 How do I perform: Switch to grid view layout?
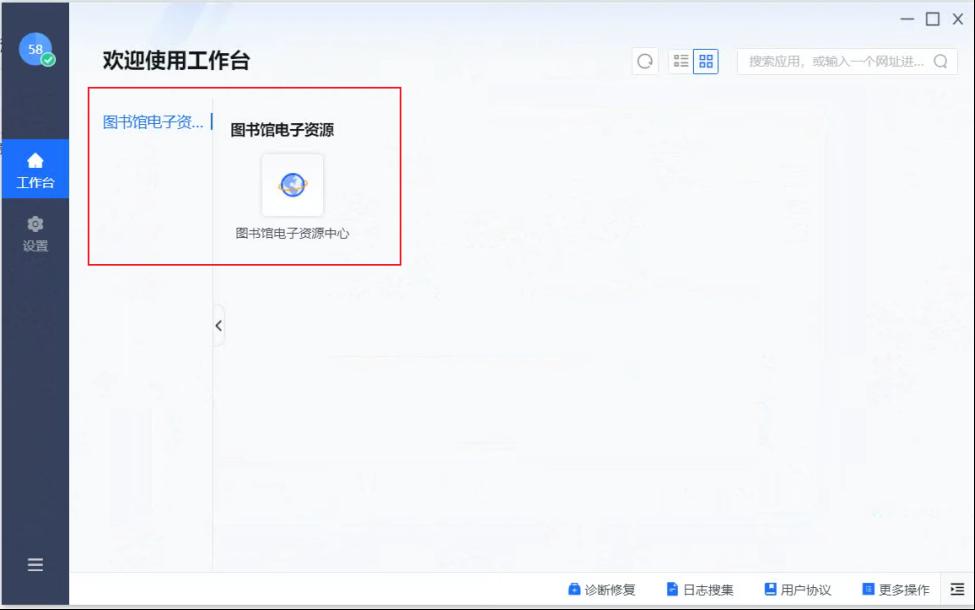[x=706, y=61]
